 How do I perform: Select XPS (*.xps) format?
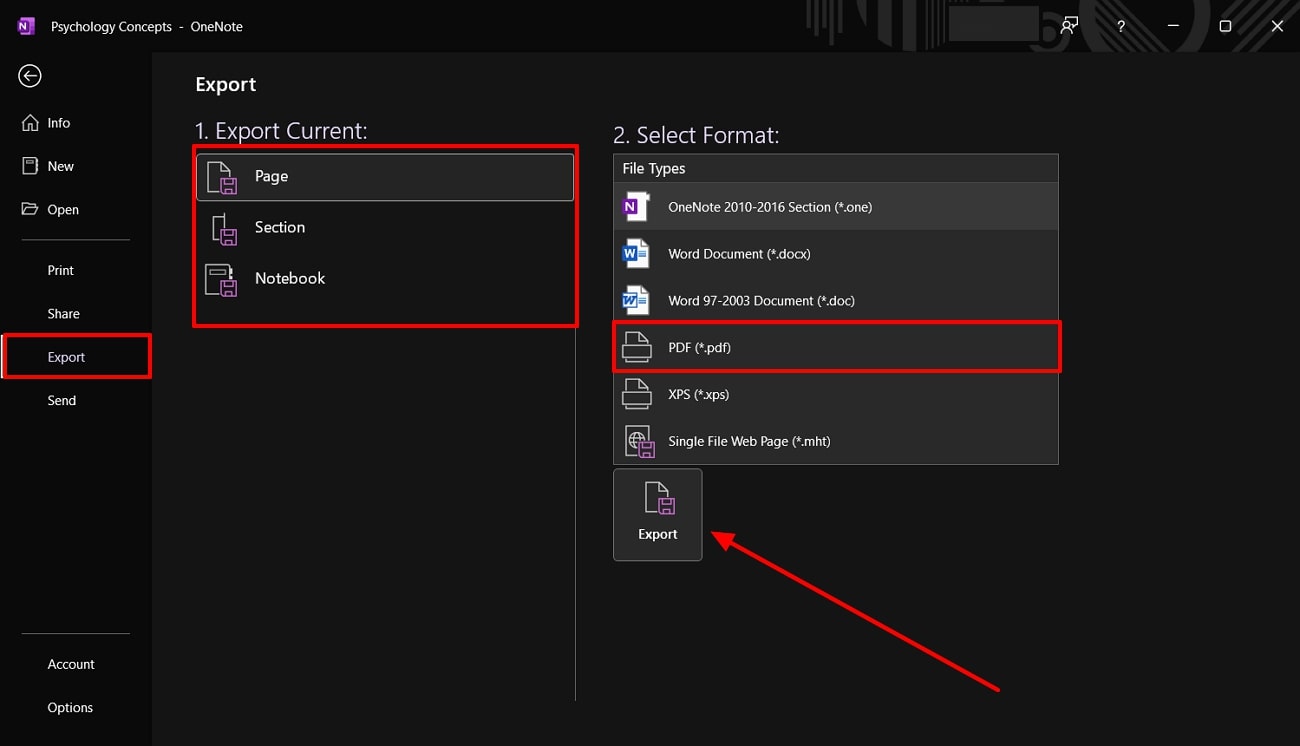click(836, 394)
